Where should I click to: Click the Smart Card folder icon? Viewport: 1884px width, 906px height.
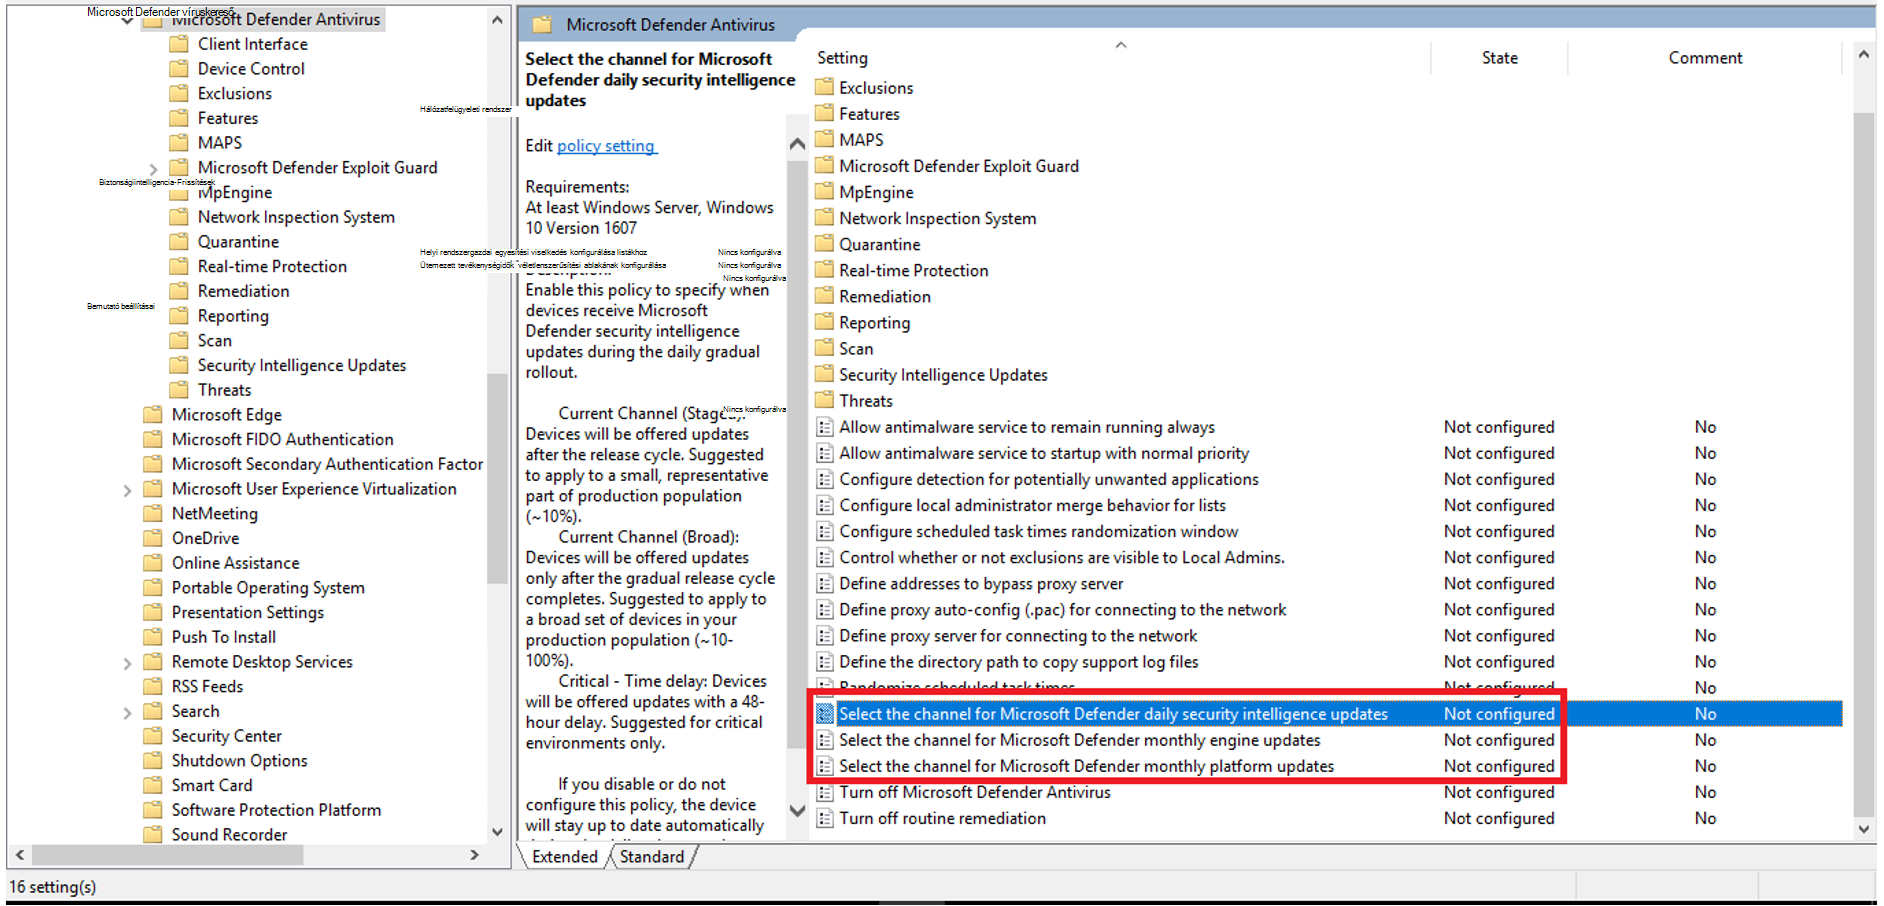(x=153, y=786)
